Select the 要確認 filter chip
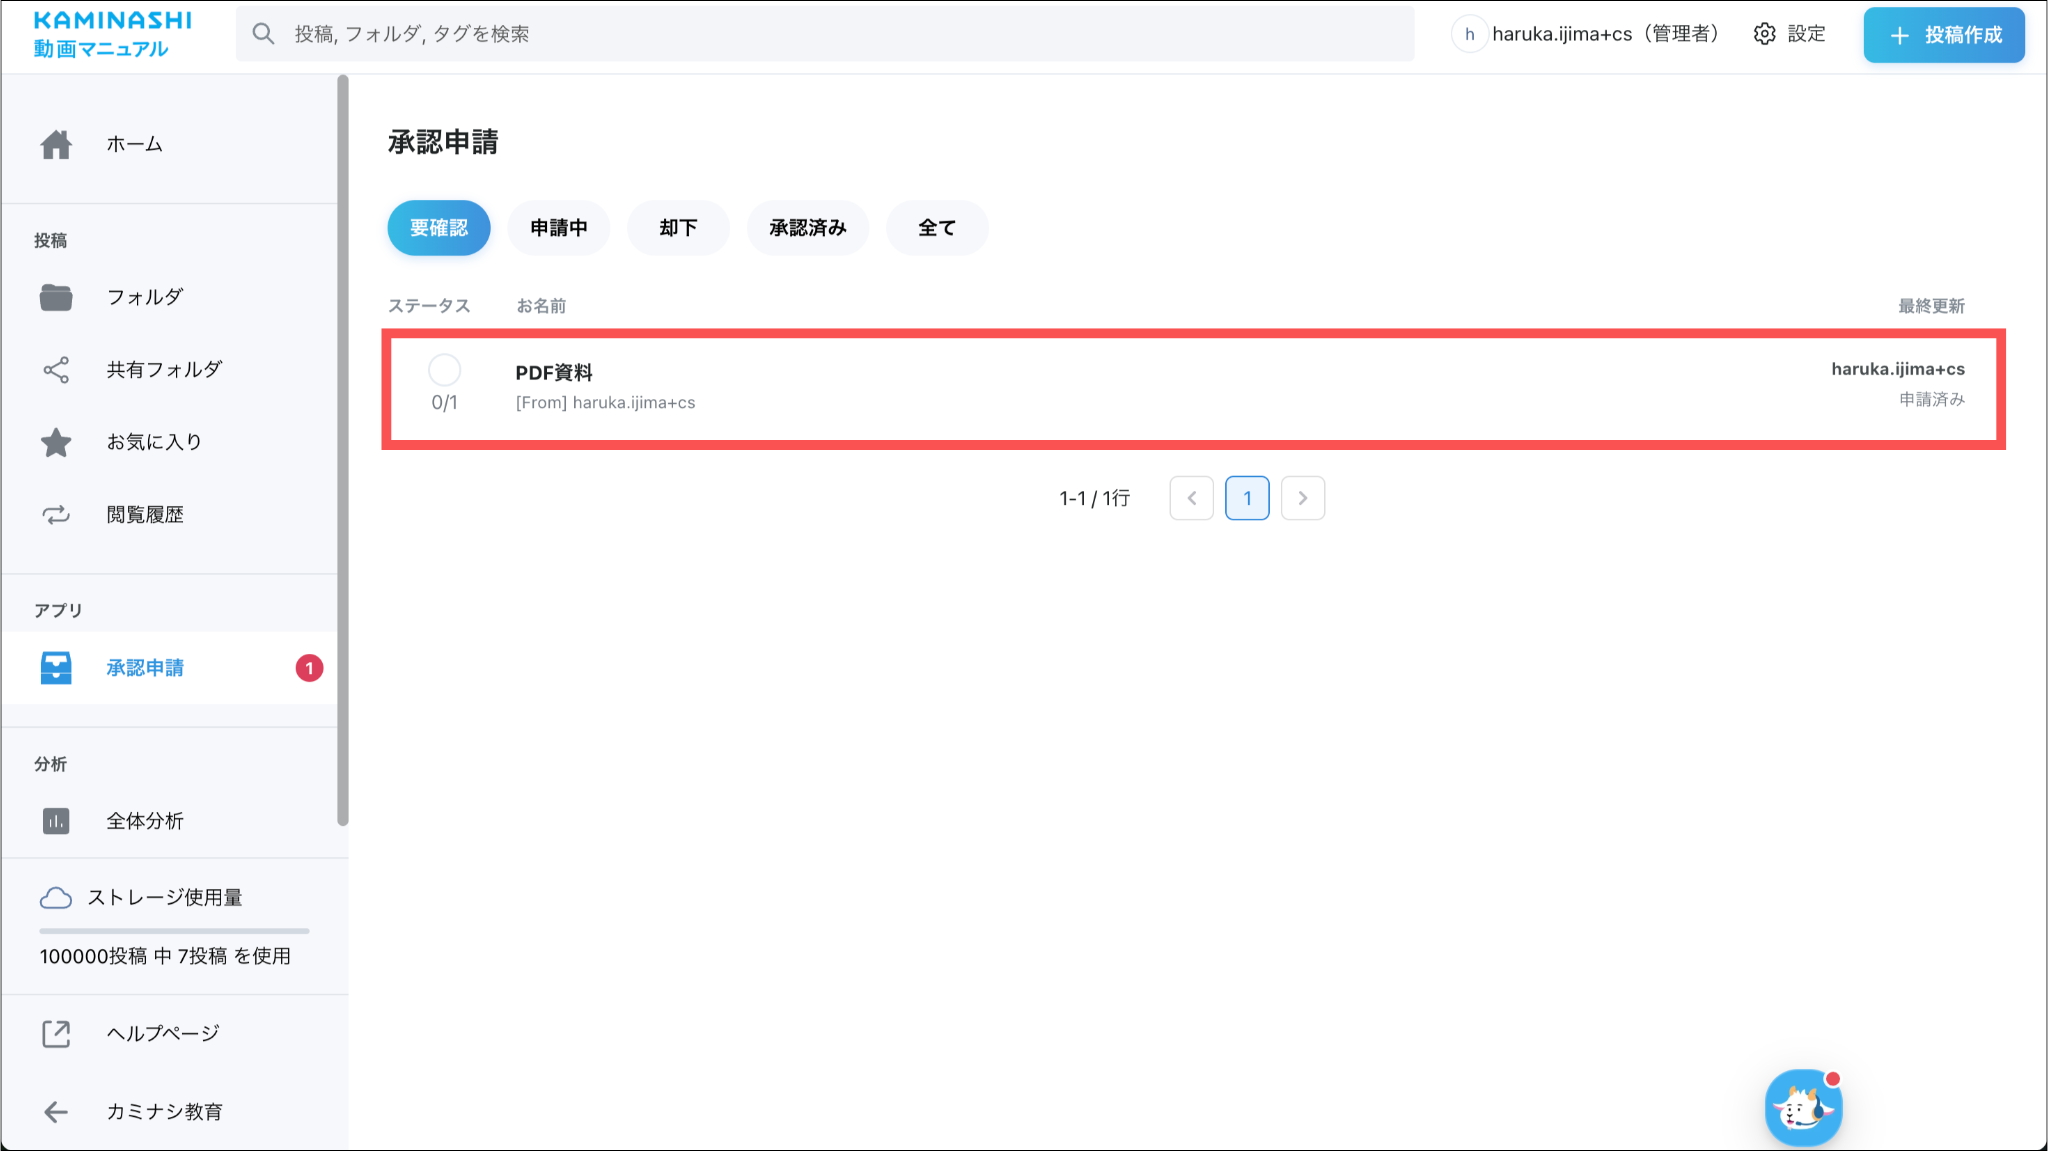Screen dimensions: 2048x1151 439,228
